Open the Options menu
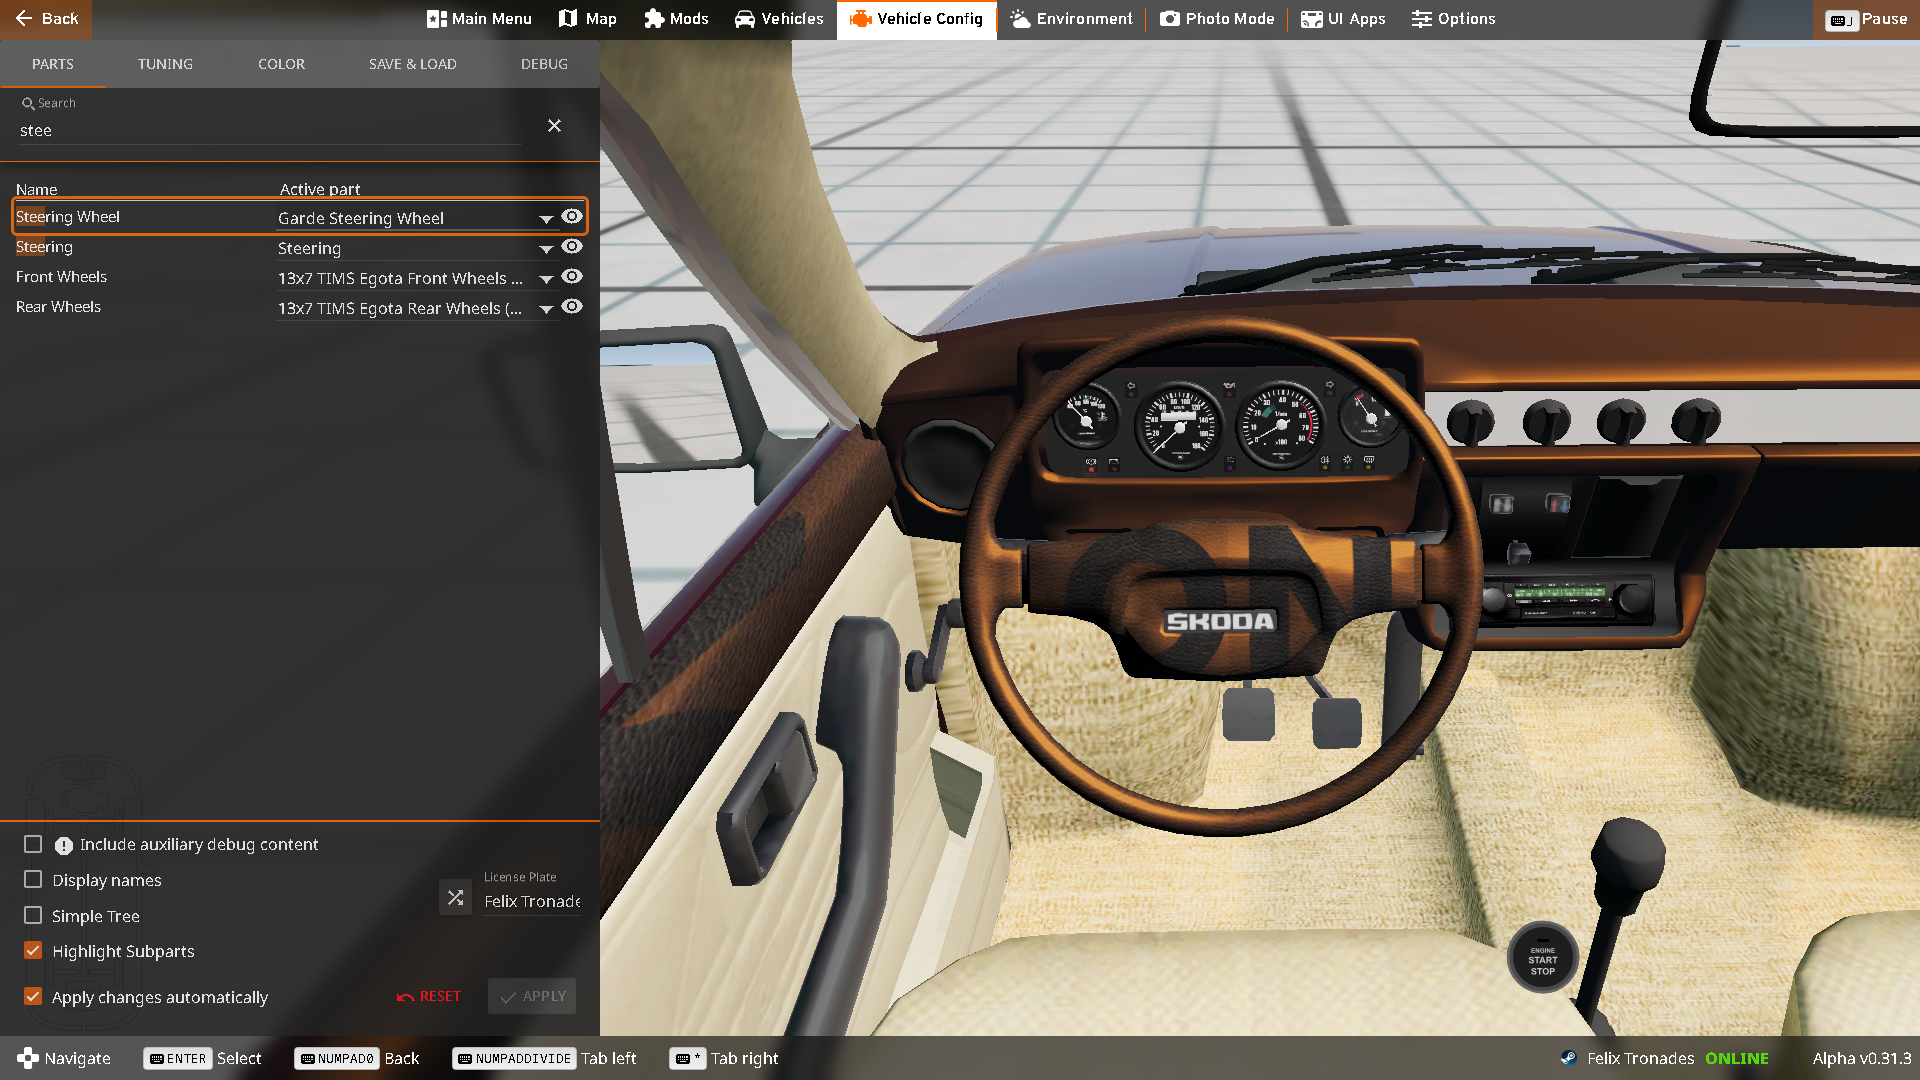The height and width of the screenshot is (1080, 1920). coord(1454,19)
